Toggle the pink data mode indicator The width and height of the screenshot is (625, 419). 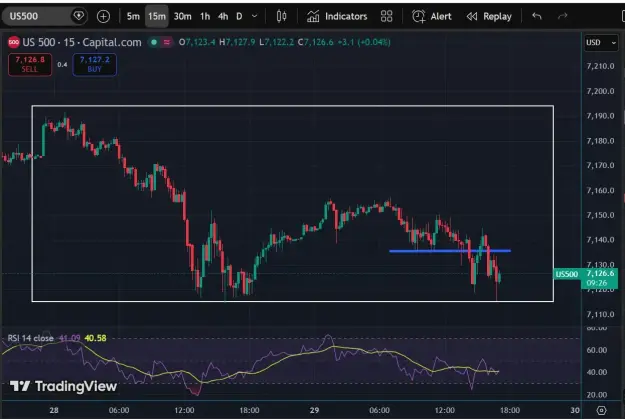[167, 42]
